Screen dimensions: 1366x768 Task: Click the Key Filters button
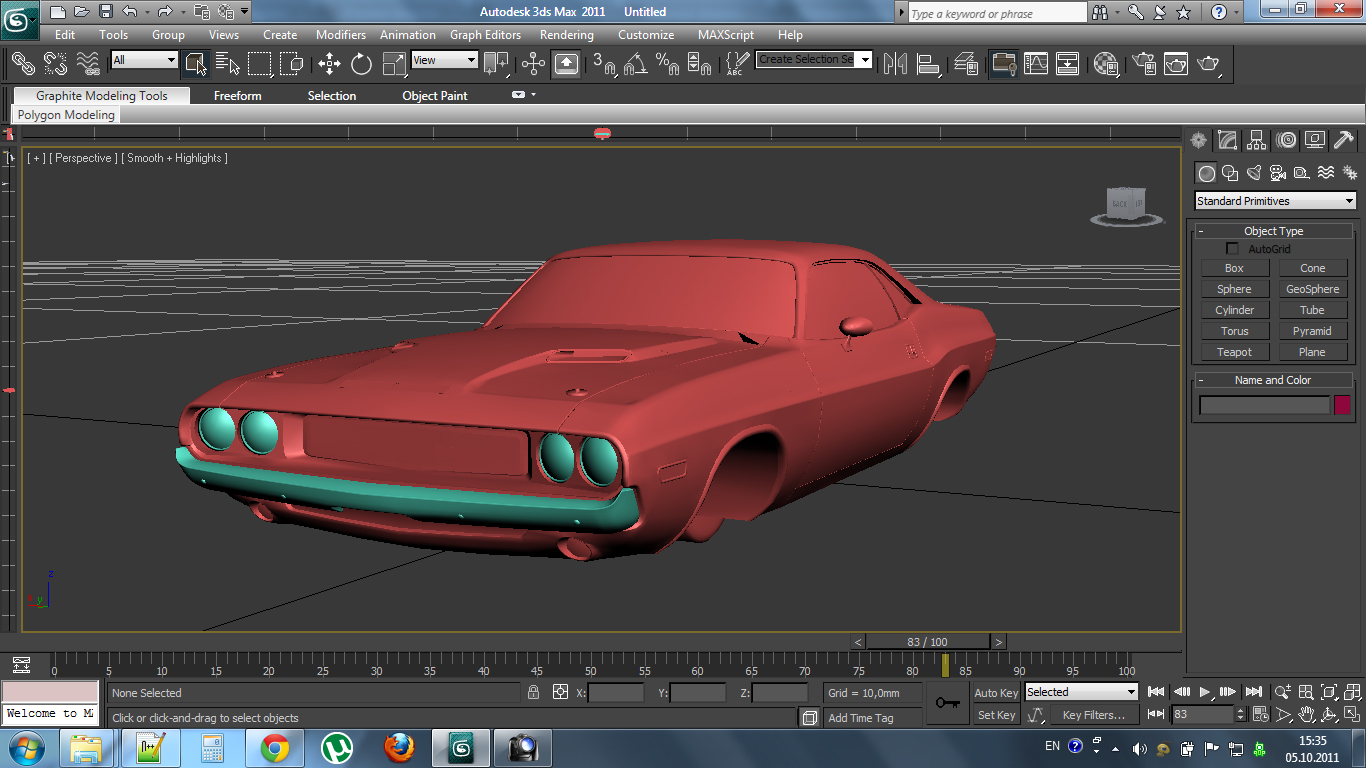(x=1093, y=715)
